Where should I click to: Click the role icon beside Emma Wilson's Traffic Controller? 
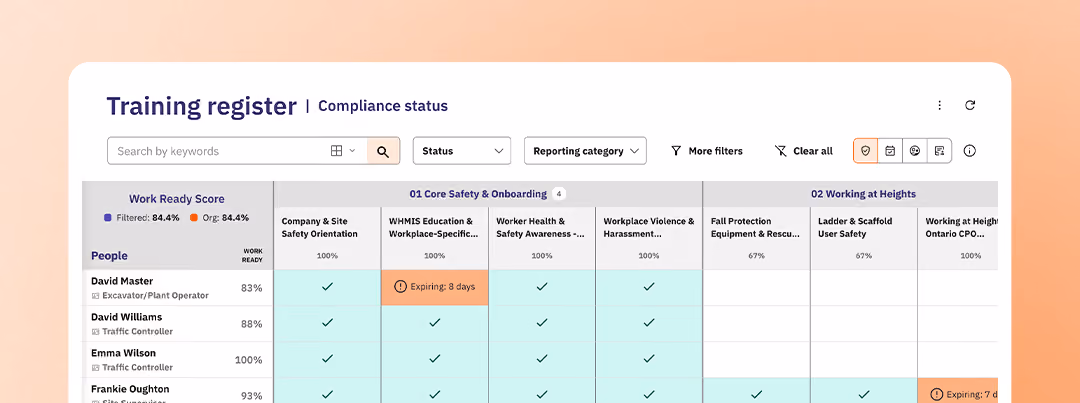coord(95,367)
